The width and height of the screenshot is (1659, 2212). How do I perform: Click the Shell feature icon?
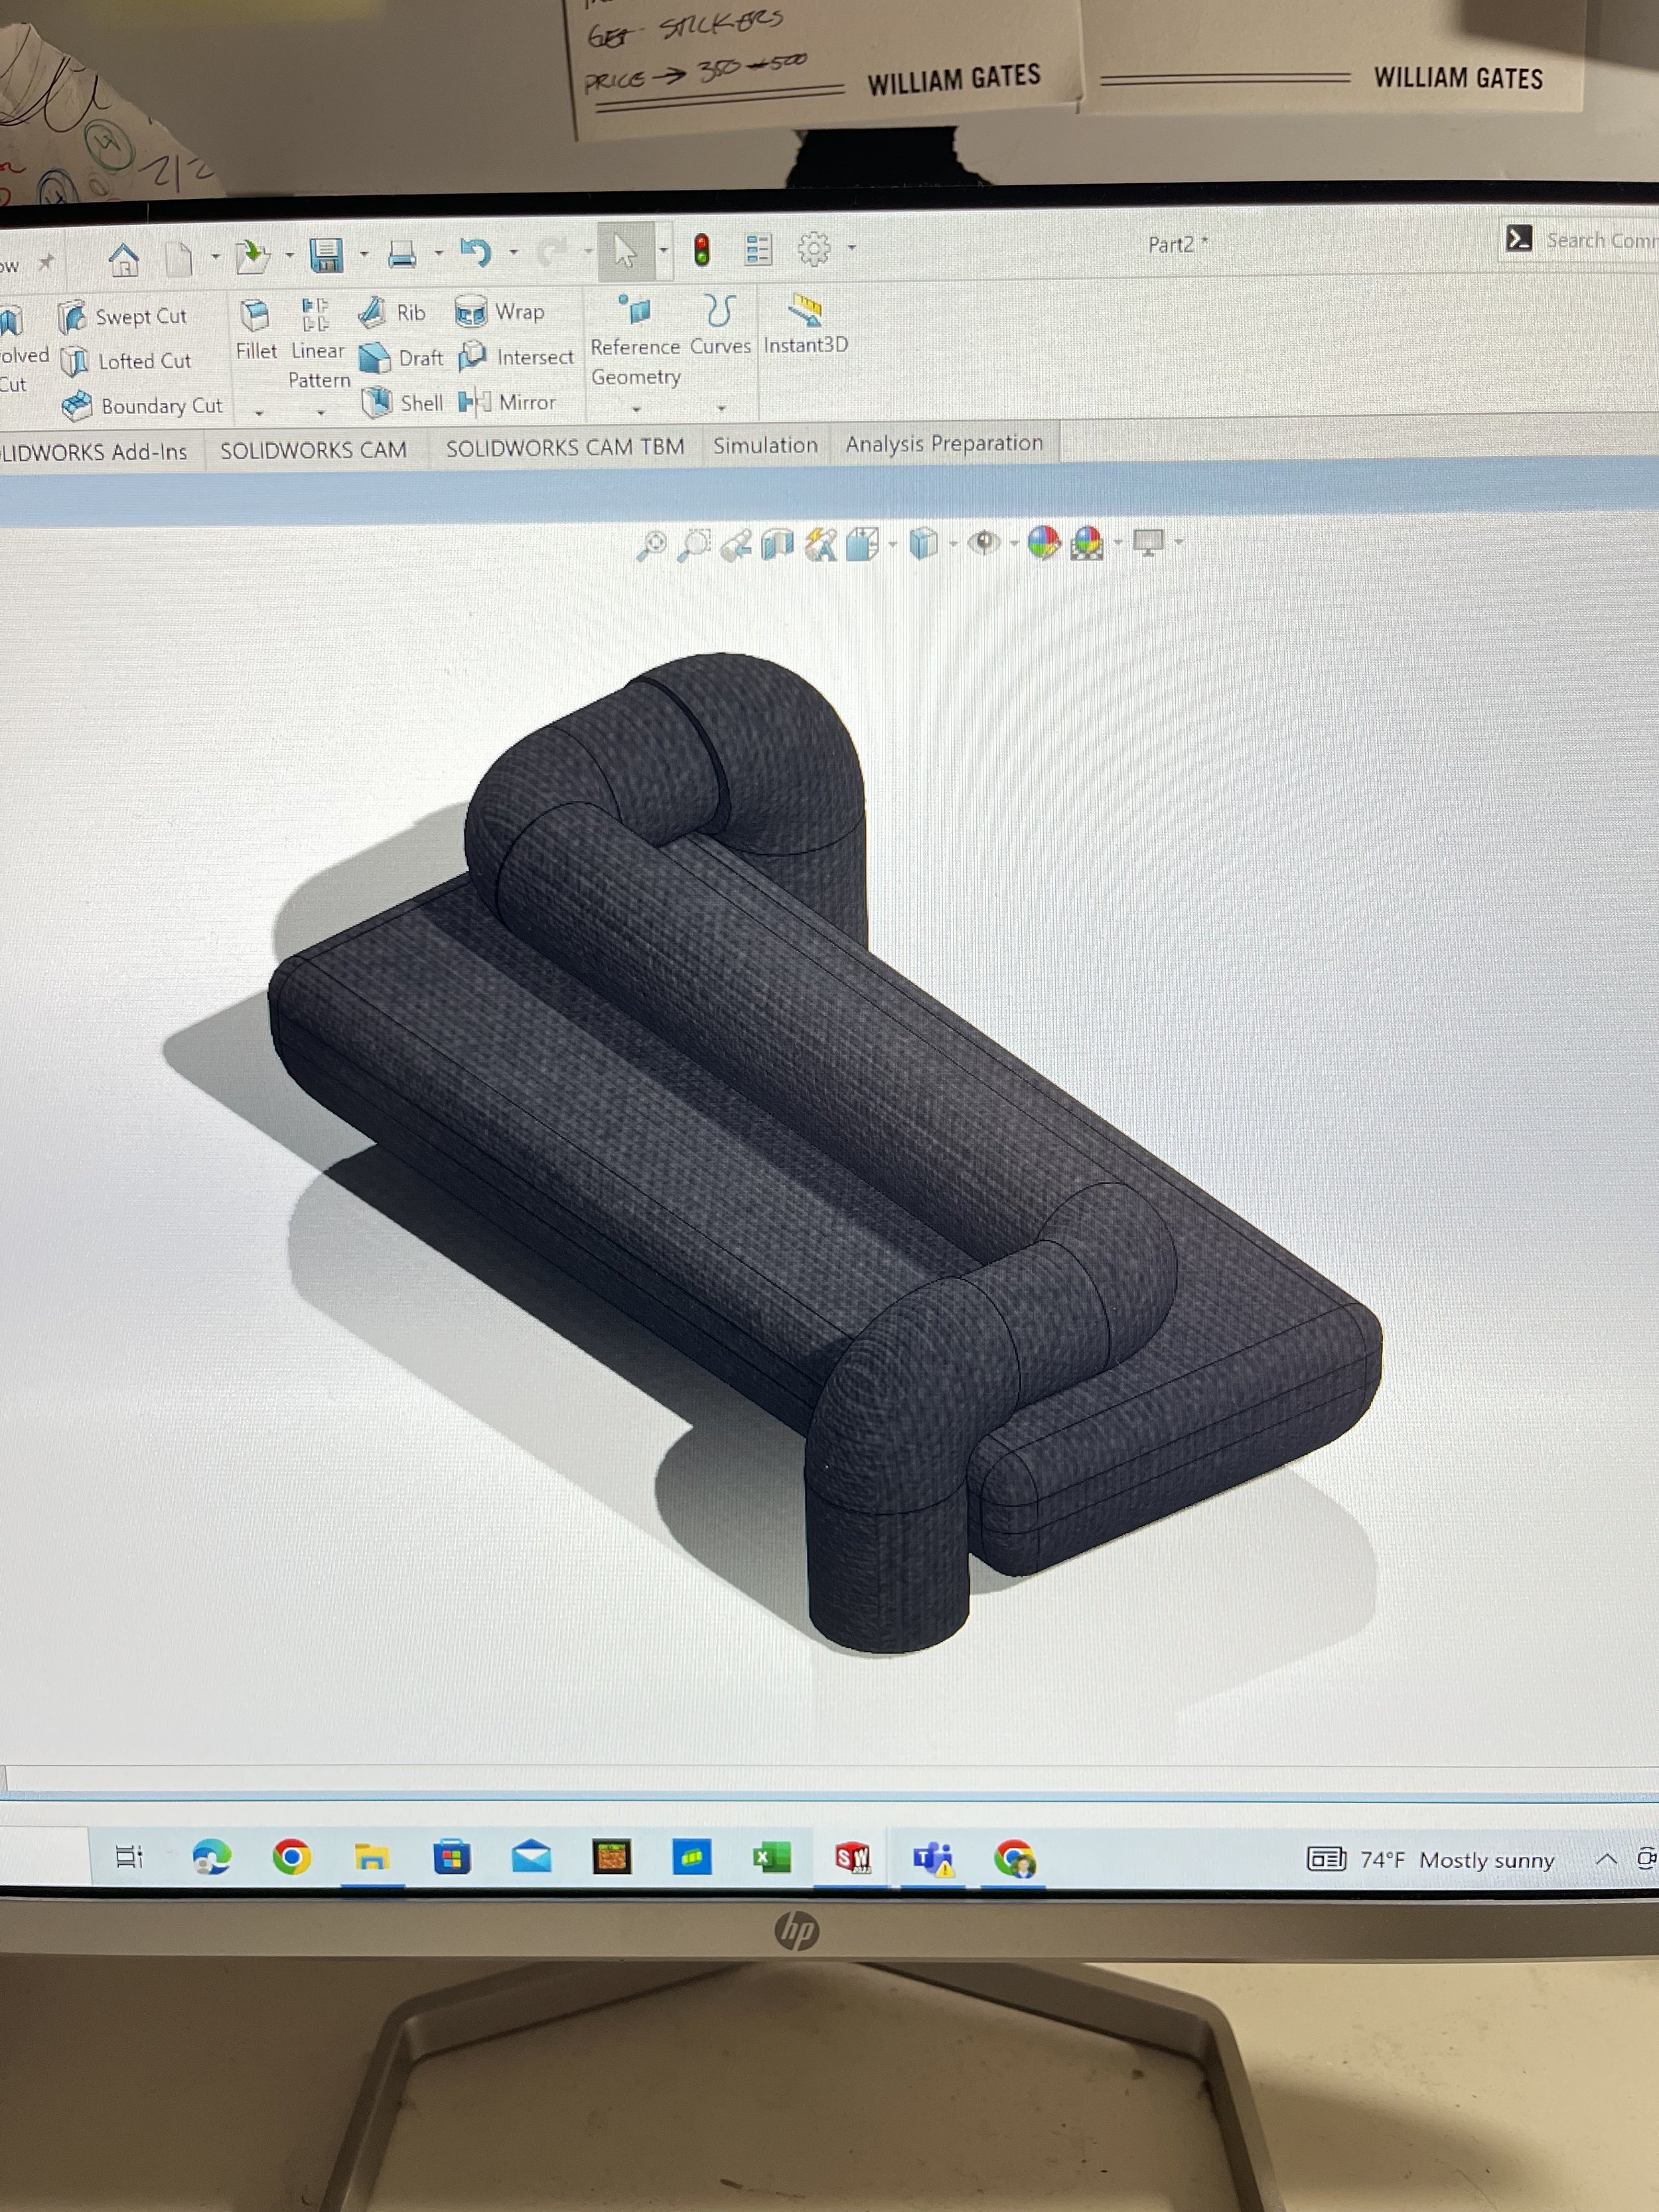pyautogui.click(x=378, y=403)
